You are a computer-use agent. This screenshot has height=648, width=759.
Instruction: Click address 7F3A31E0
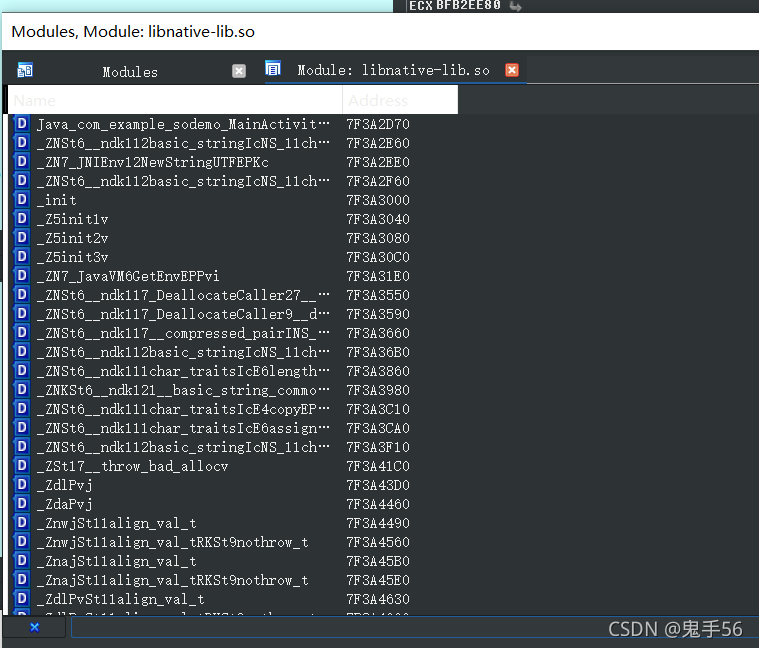[378, 276]
